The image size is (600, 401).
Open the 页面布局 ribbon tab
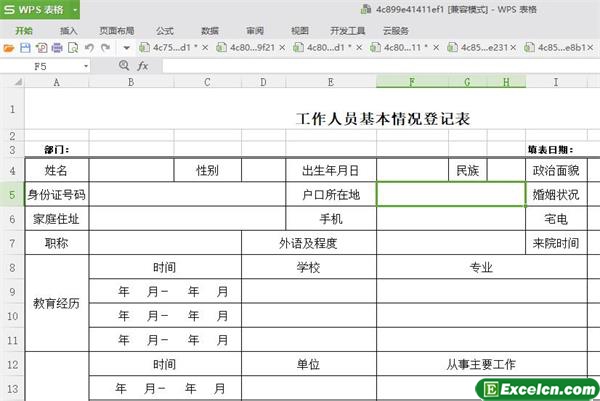(117, 31)
